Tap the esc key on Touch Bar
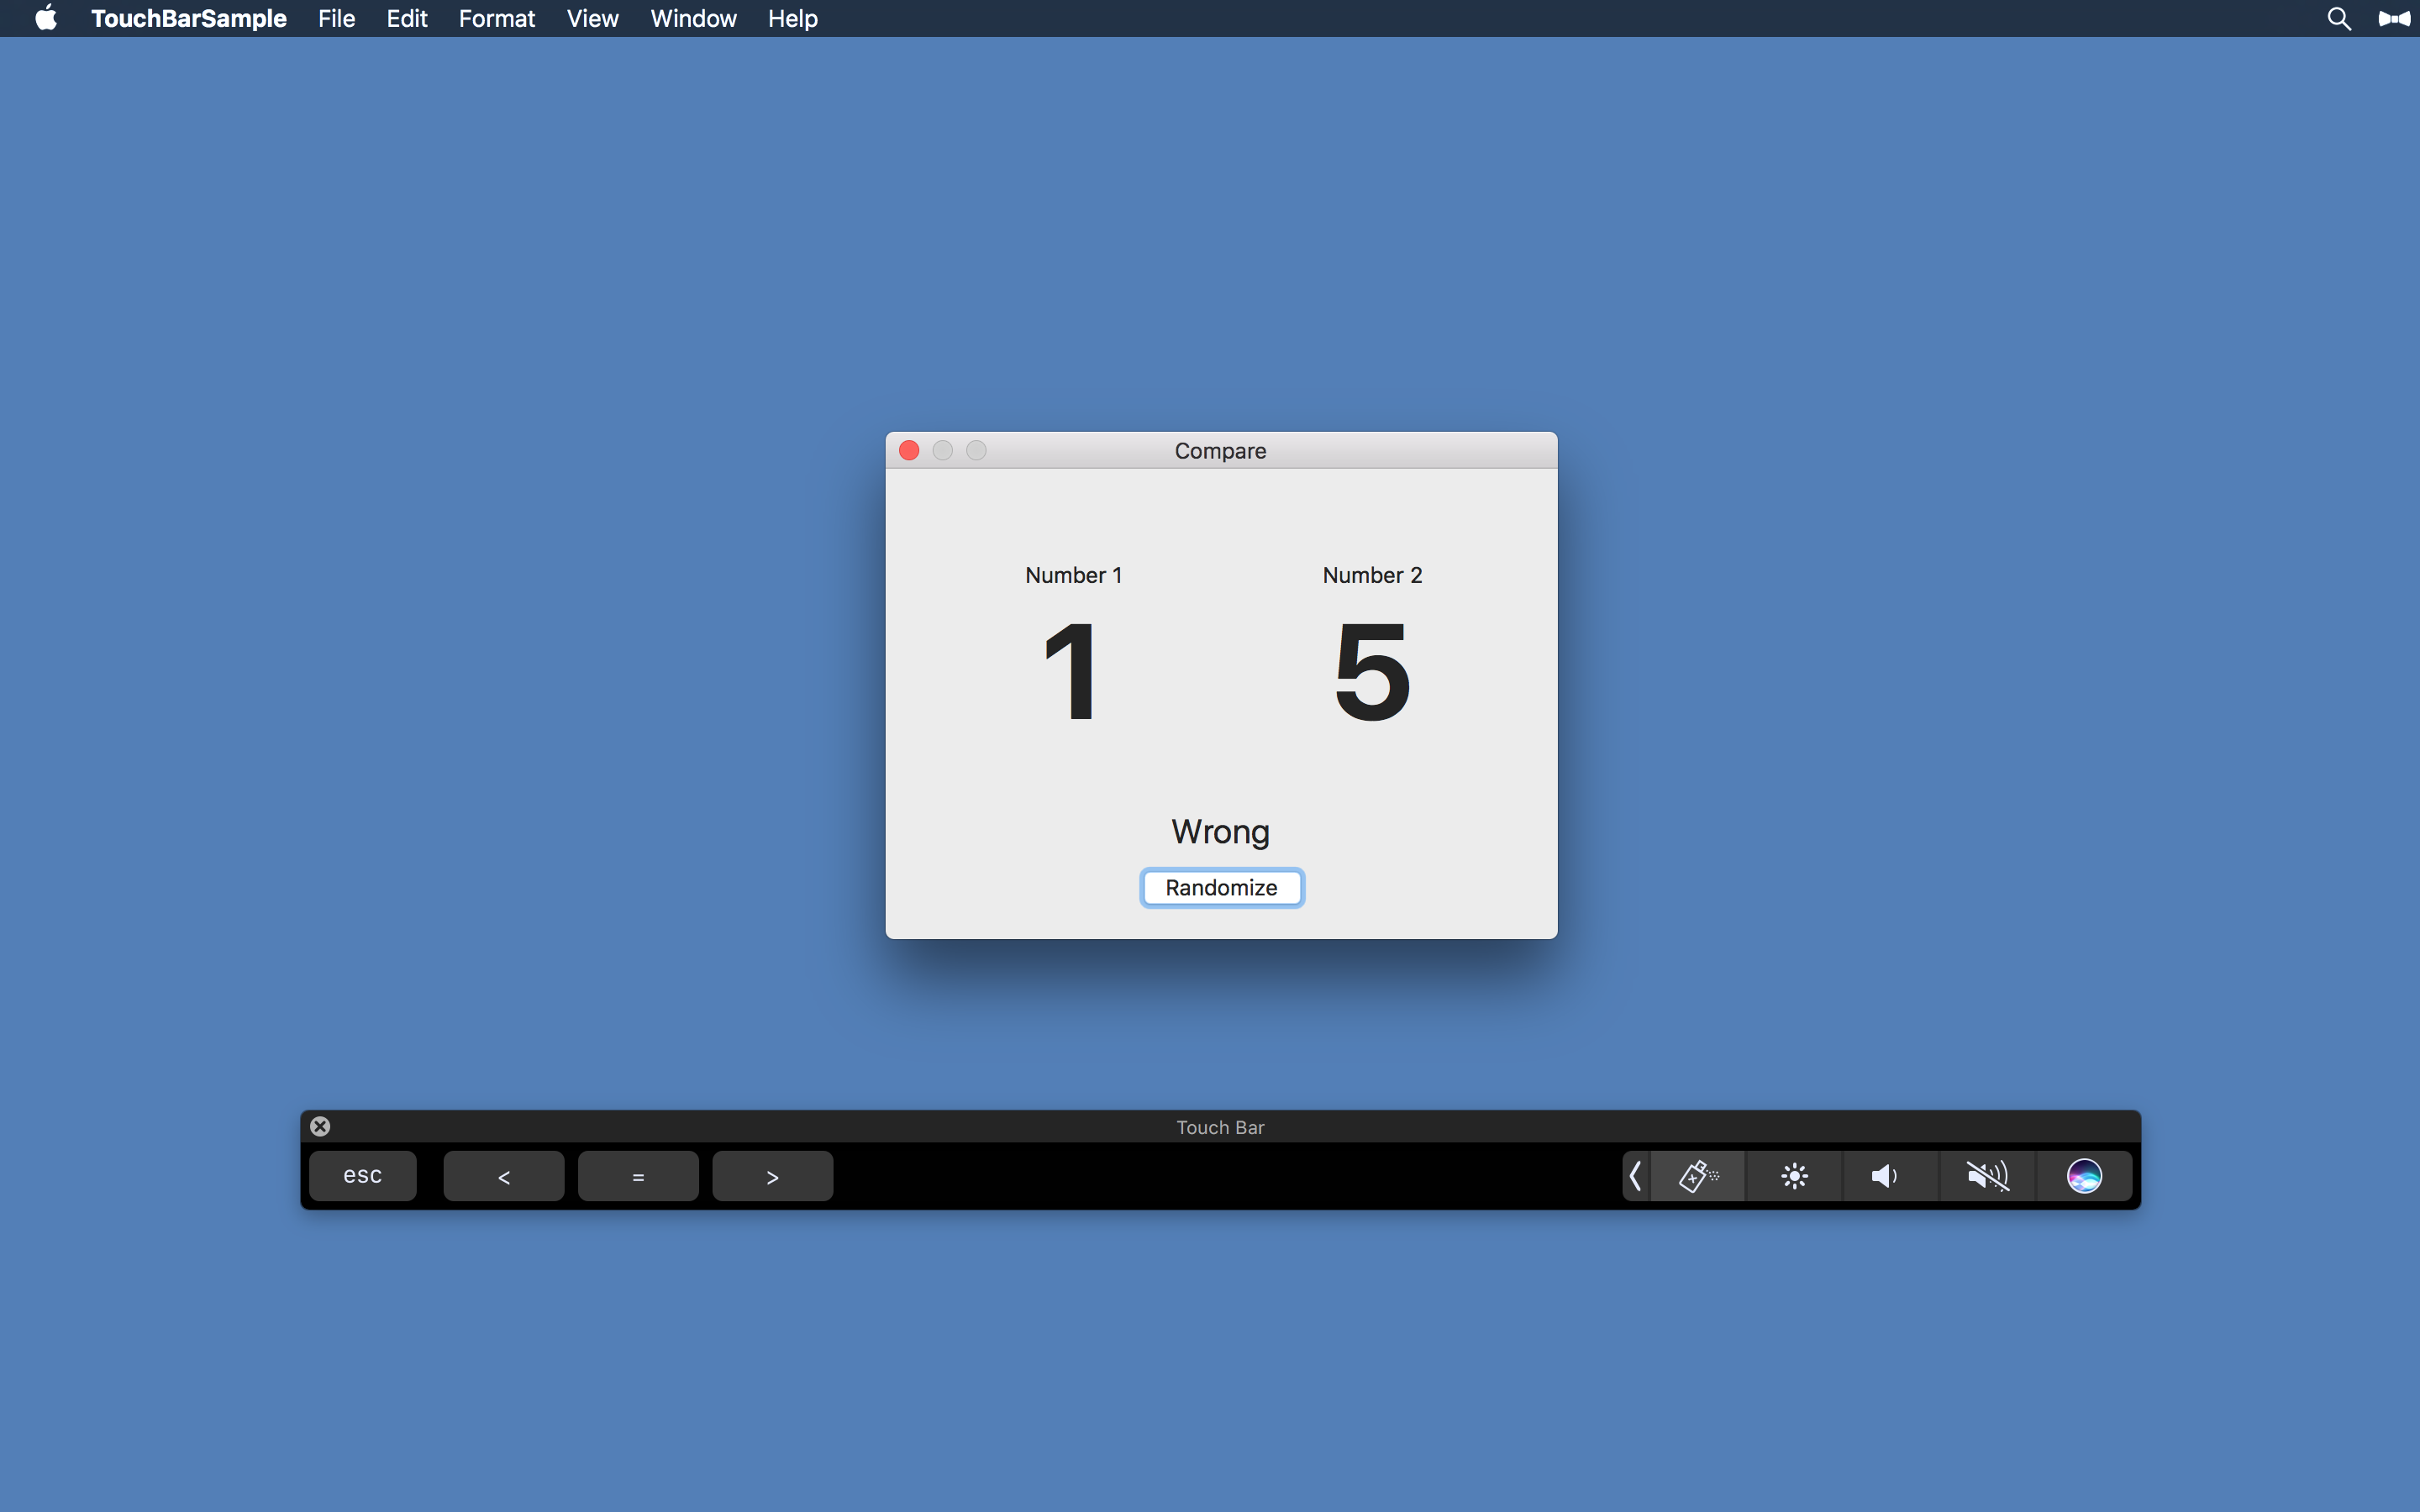This screenshot has height=1512, width=2420. pos(362,1176)
